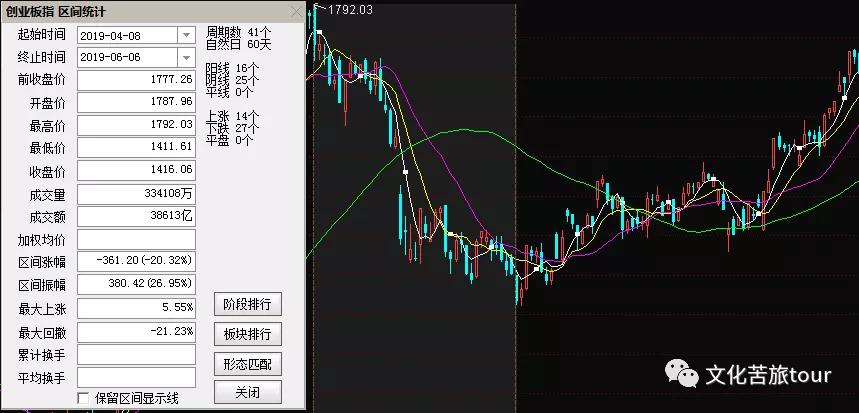This screenshot has width=859, height=413.
Task: Click the 平盘 0个 statistic
Action: click(x=230, y=140)
